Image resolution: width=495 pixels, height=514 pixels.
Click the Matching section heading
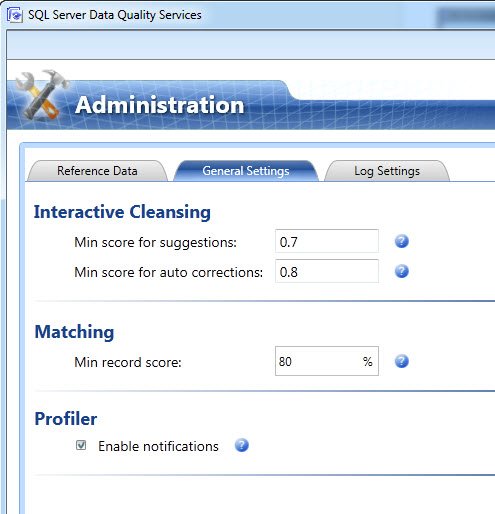point(74,332)
